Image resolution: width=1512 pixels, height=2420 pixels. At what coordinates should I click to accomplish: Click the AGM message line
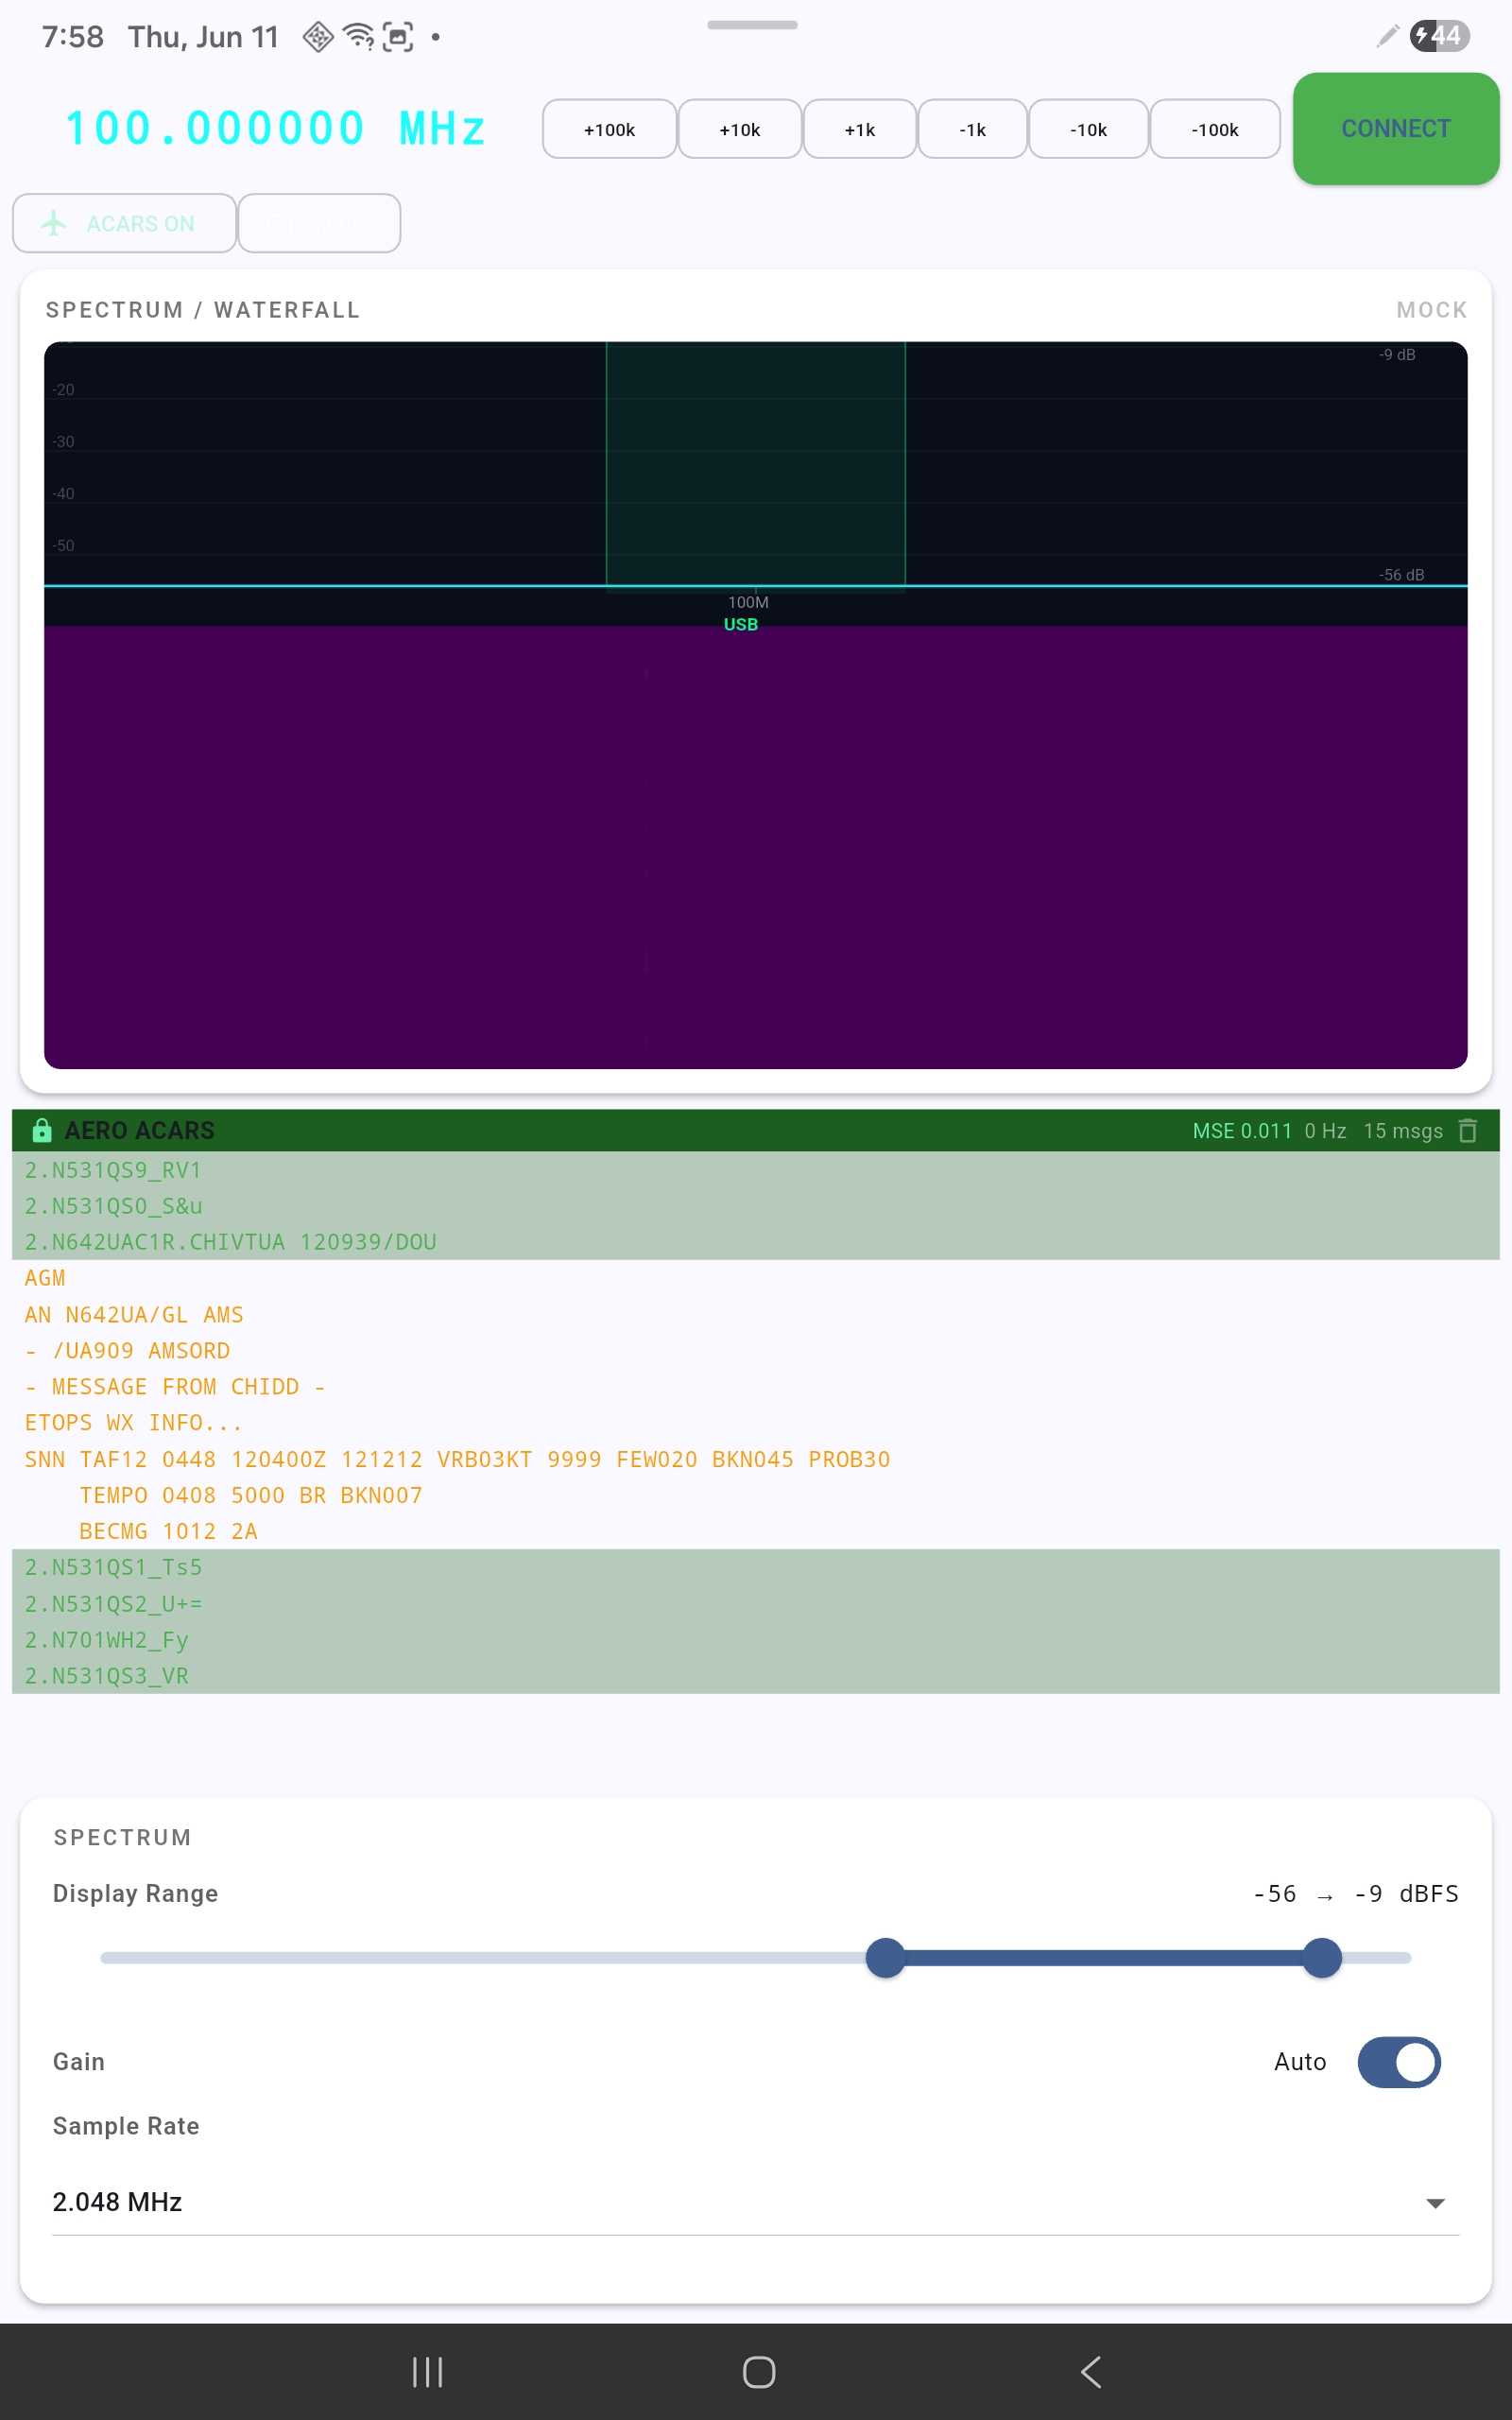point(45,1278)
